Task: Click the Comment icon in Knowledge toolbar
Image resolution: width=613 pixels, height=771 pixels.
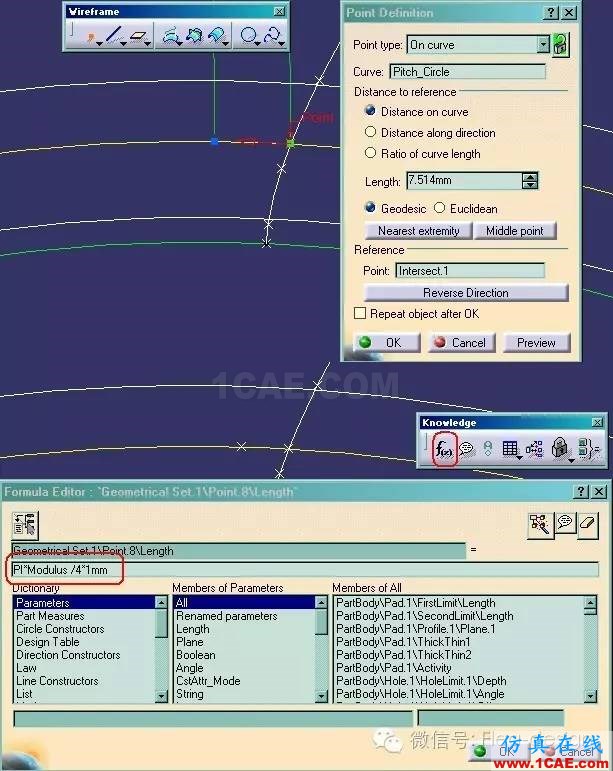Action: [467, 448]
